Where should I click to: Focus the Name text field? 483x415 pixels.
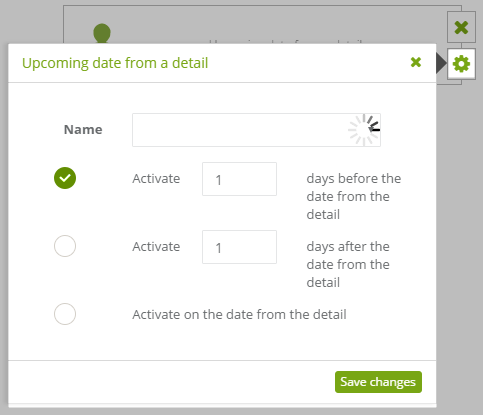(256, 130)
